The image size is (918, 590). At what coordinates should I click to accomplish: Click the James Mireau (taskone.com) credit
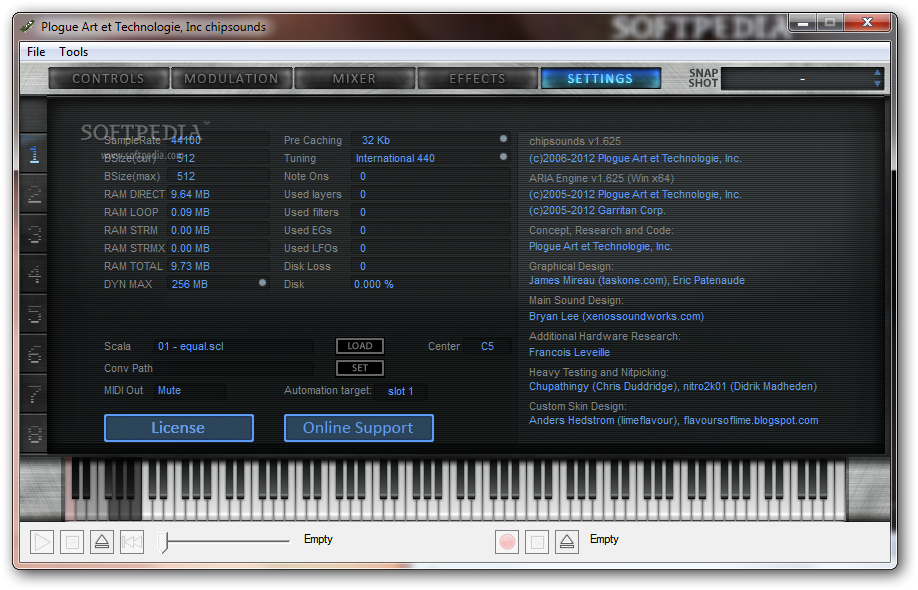tap(598, 280)
